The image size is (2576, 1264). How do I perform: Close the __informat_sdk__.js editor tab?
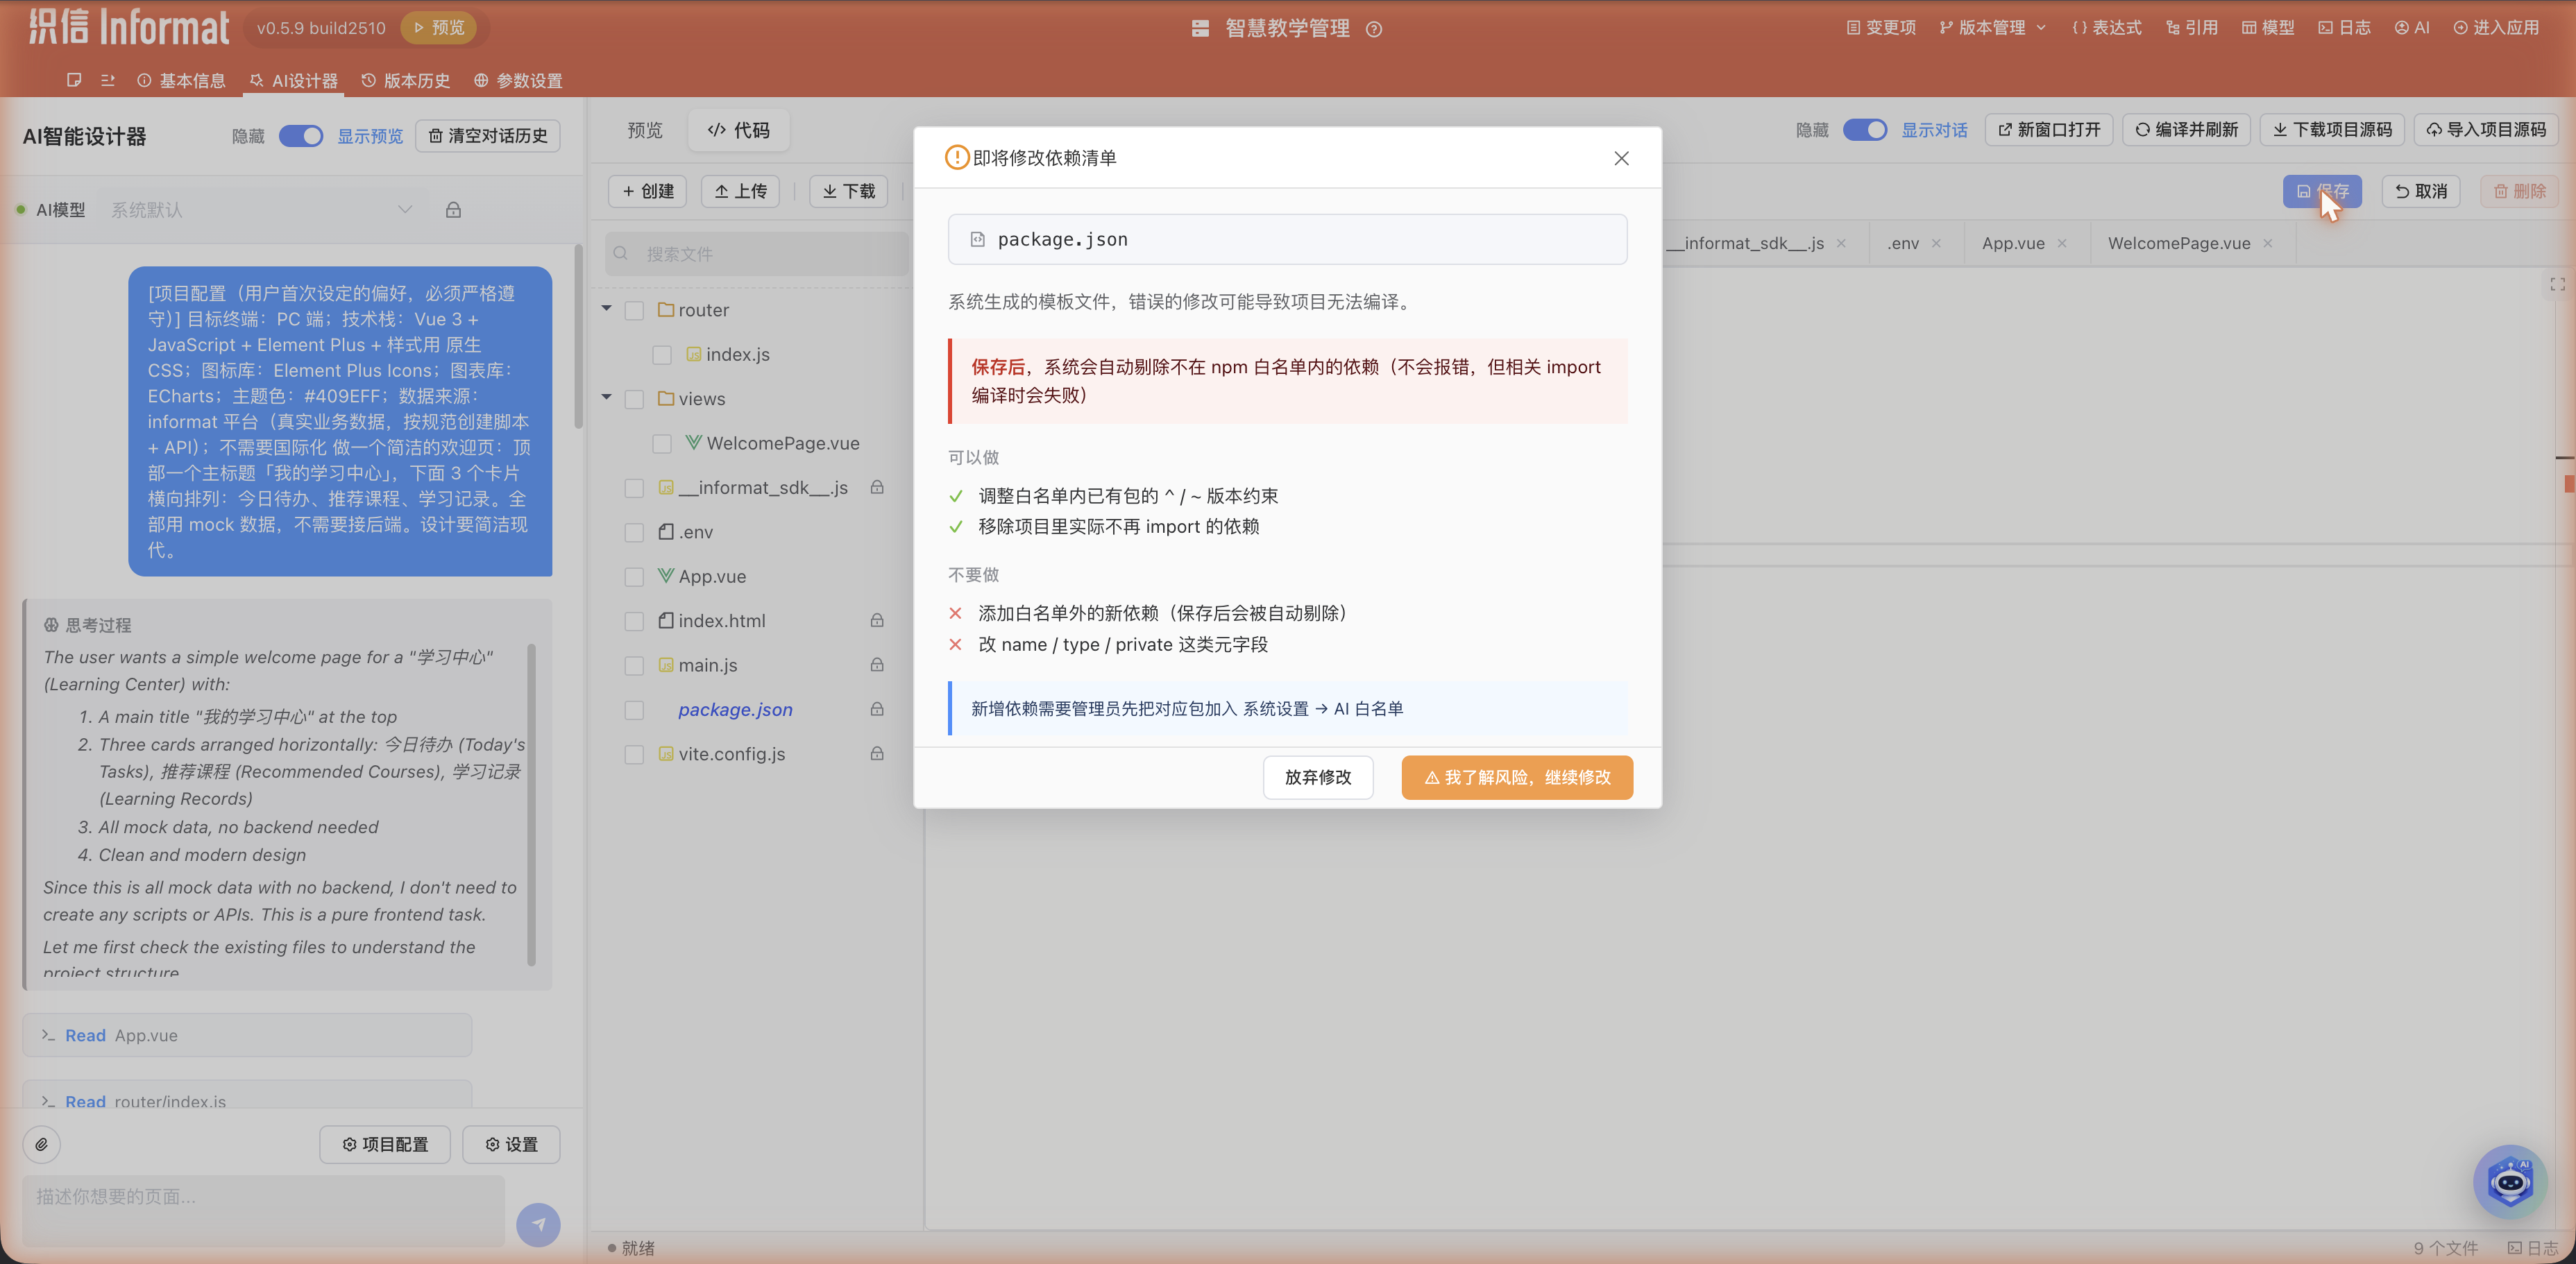coord(1841,243)
